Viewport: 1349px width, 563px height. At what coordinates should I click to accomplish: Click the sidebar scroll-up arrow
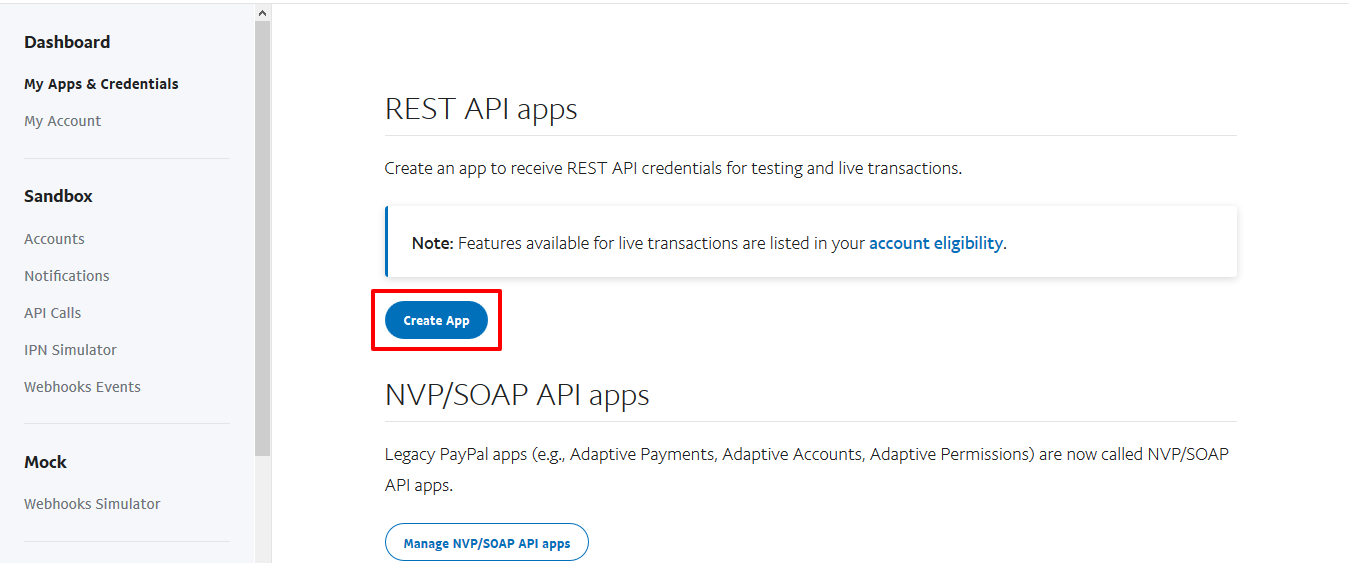[x=262, y=13]
